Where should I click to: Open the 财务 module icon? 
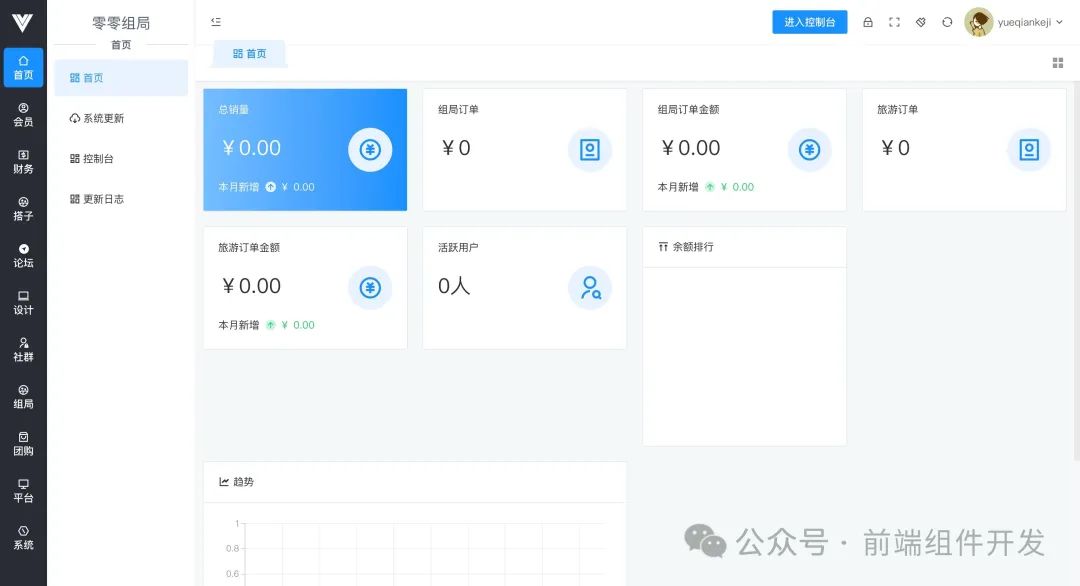[x=23, y=160]
